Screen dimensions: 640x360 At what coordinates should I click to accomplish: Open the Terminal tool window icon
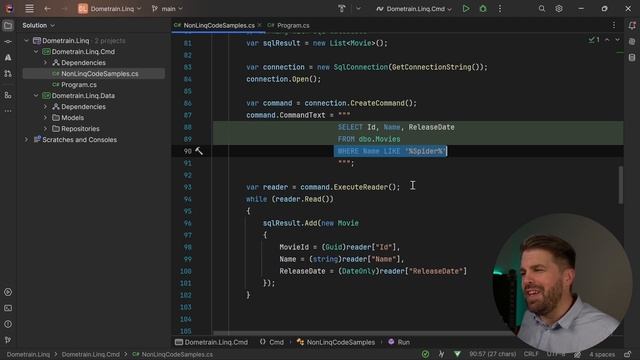pos(8,308)
